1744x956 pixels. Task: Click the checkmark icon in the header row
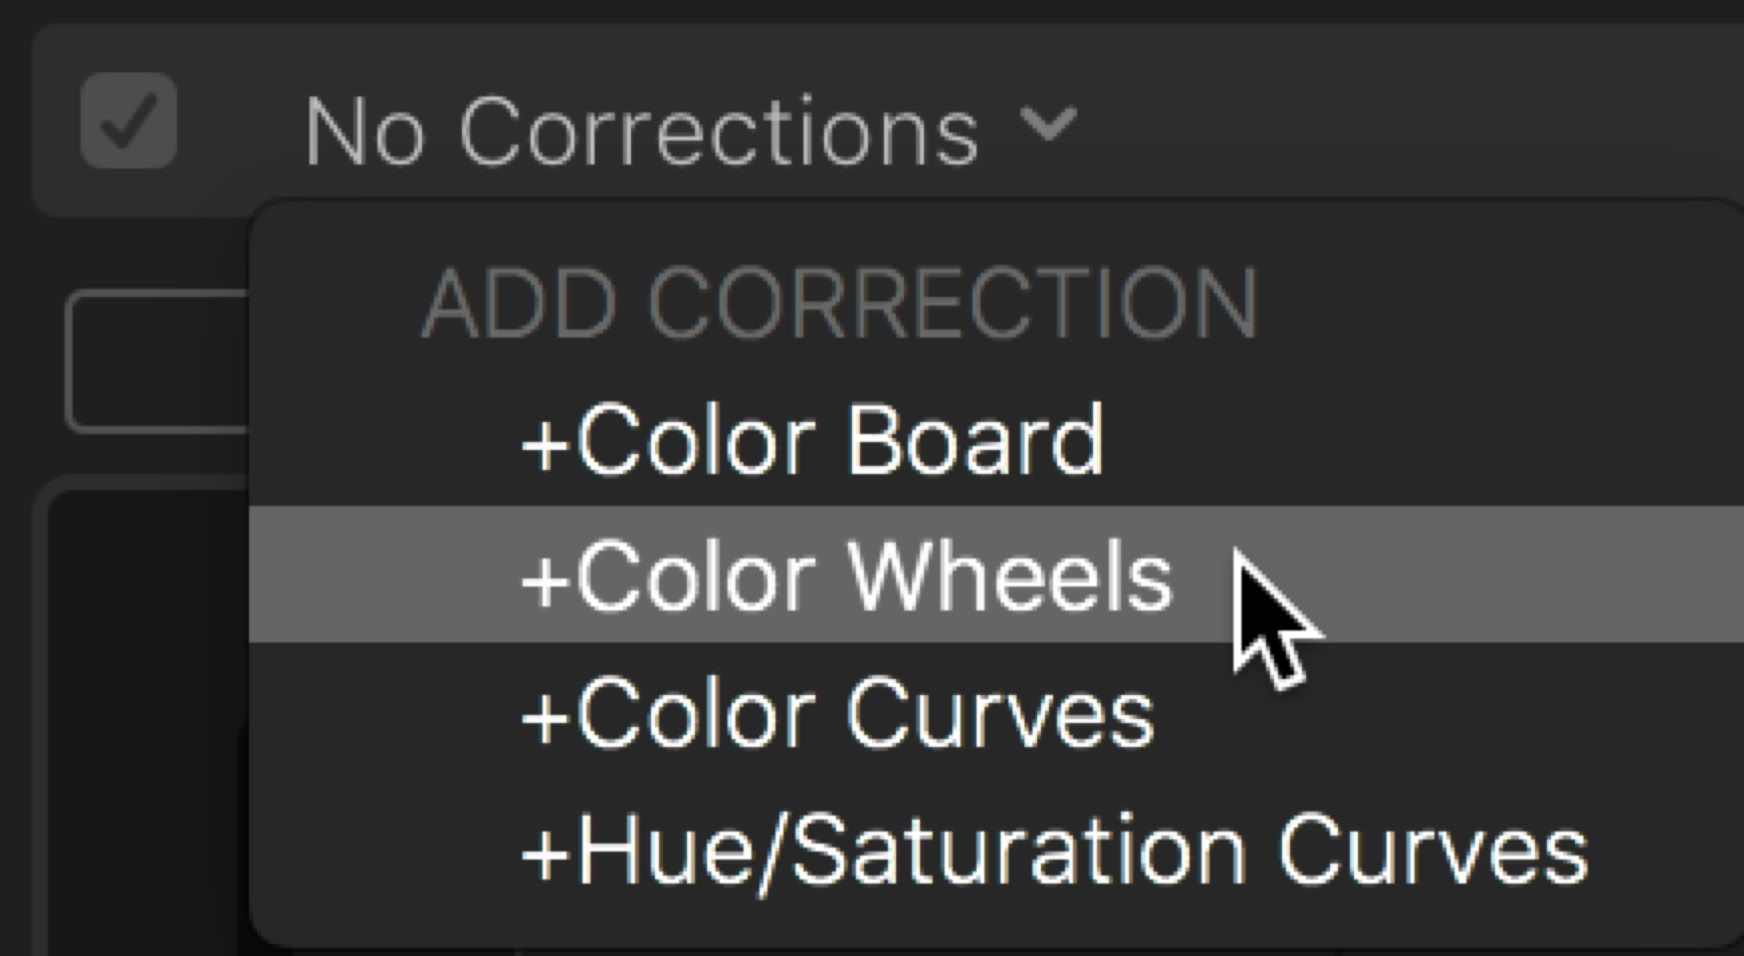[x=128, y=121]
